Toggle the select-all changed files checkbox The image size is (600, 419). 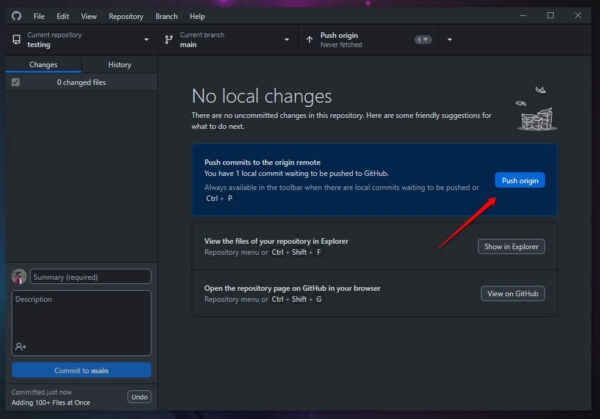tap(16, 82)
